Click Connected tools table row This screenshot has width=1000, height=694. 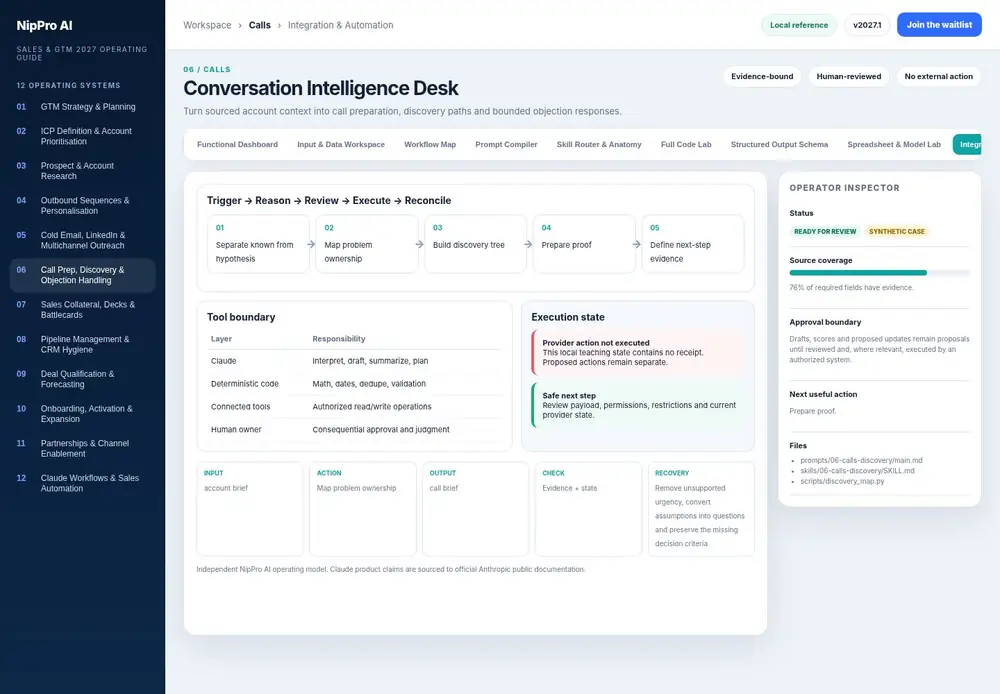[x=354, y=407]
